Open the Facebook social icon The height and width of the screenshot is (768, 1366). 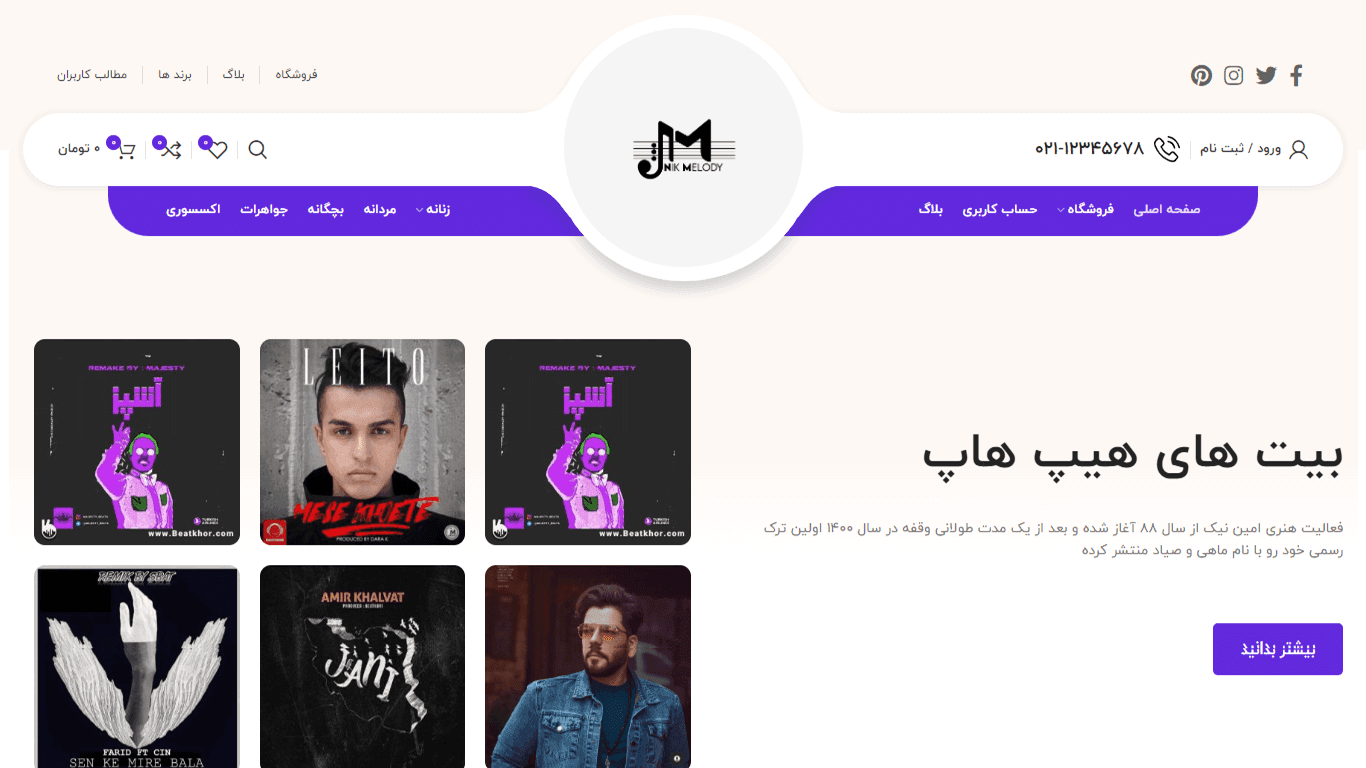1297,75
